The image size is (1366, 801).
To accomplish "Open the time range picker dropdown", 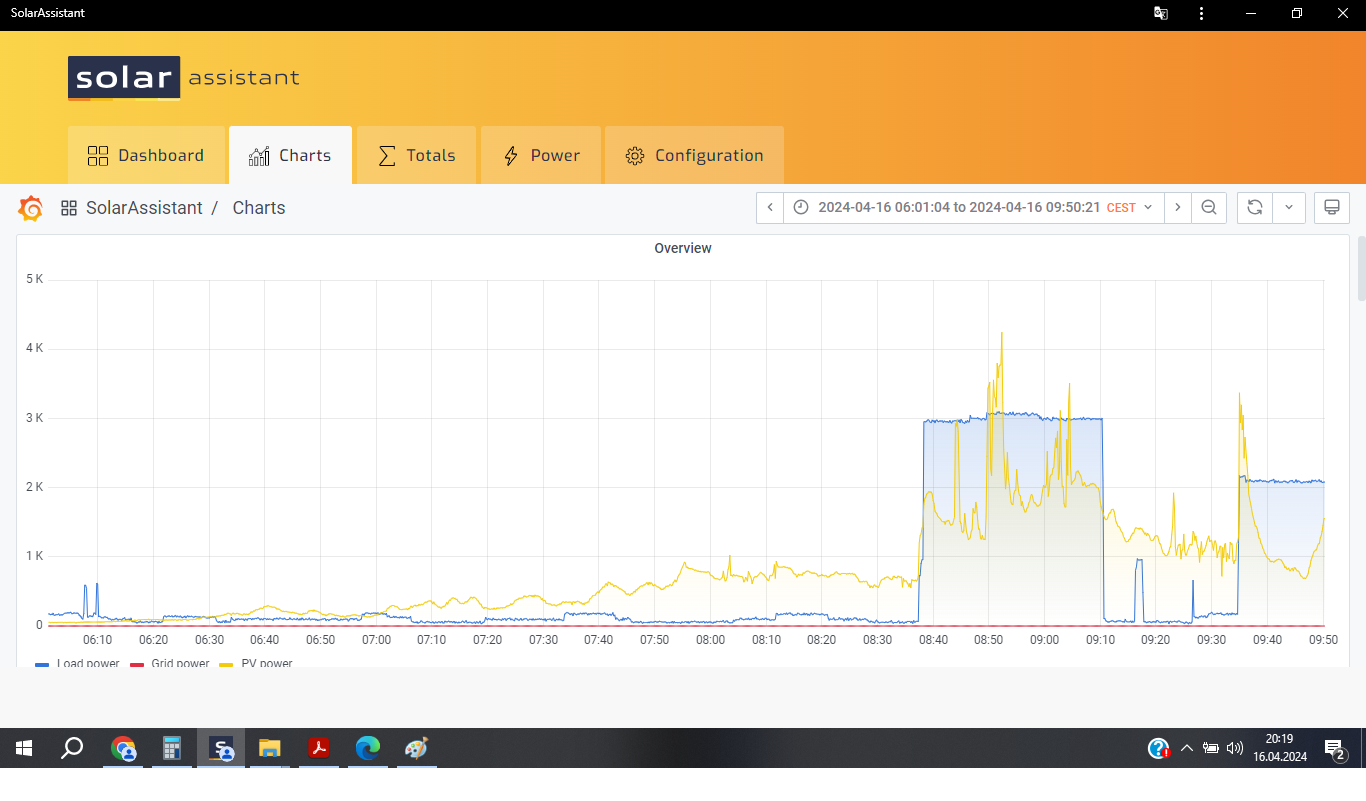I will (x=970, y=208).
